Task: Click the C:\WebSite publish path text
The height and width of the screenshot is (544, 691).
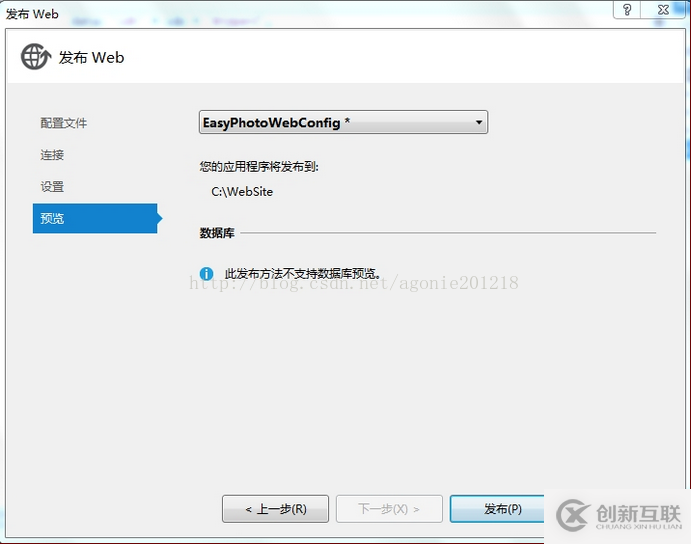Action: tap(242, 192)
